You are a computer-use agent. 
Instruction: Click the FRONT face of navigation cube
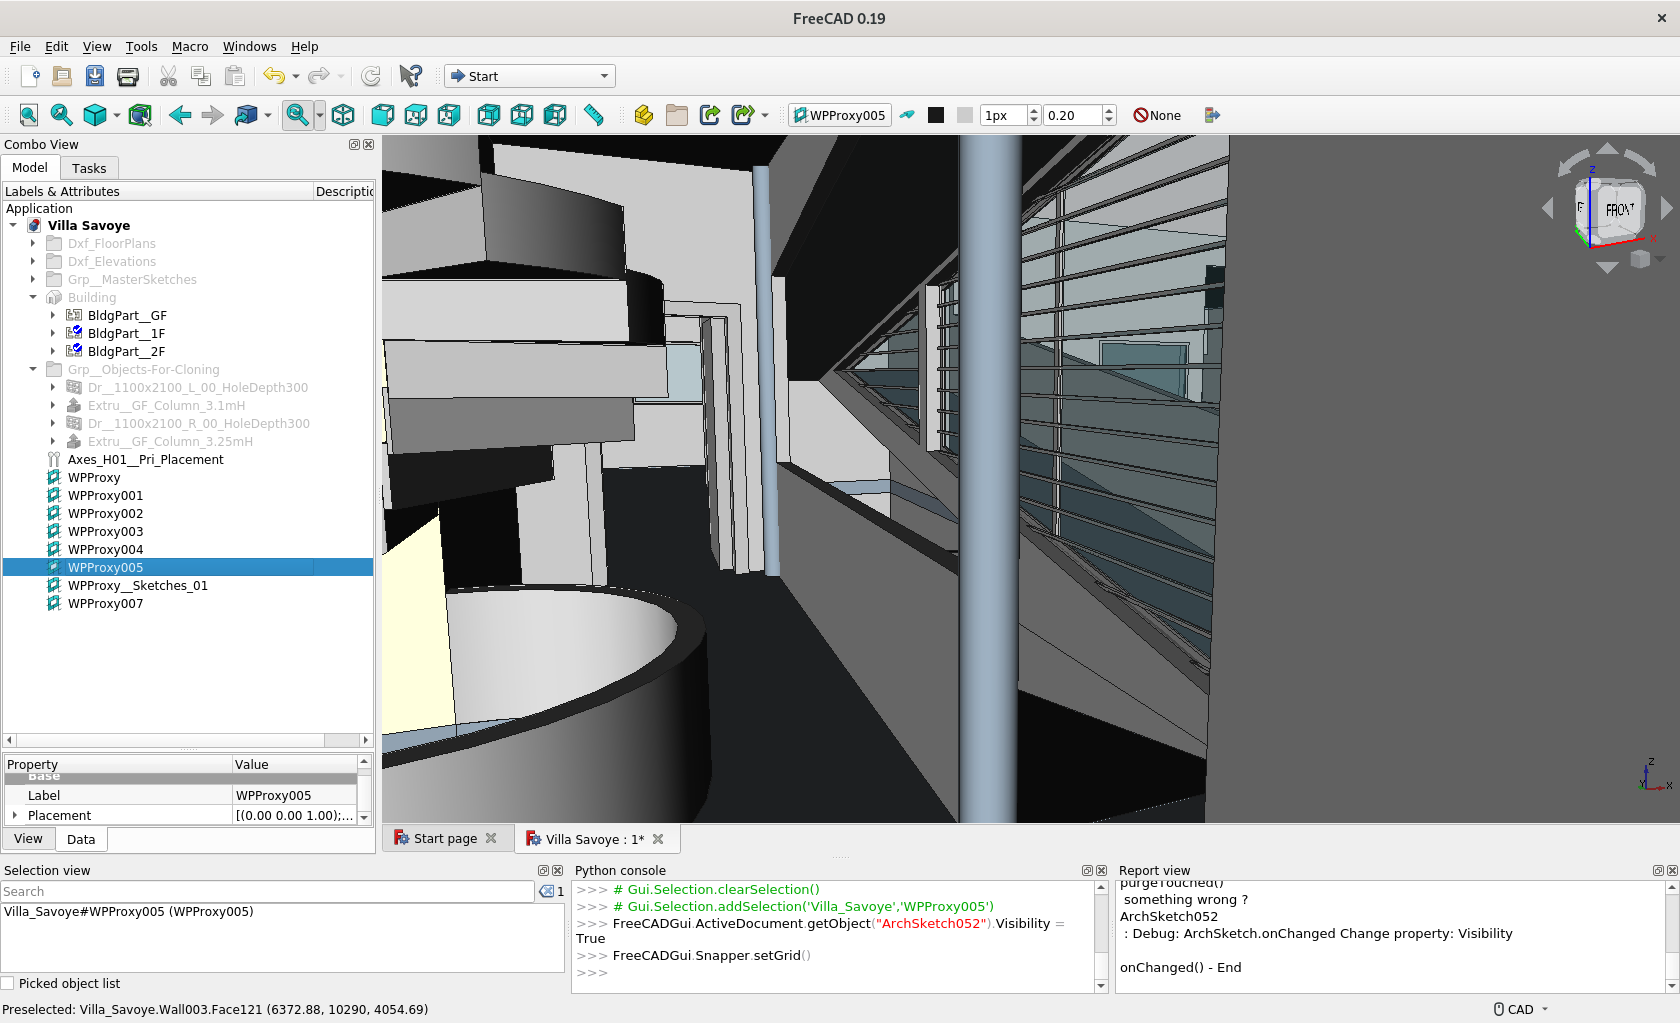pos(1620,210)
